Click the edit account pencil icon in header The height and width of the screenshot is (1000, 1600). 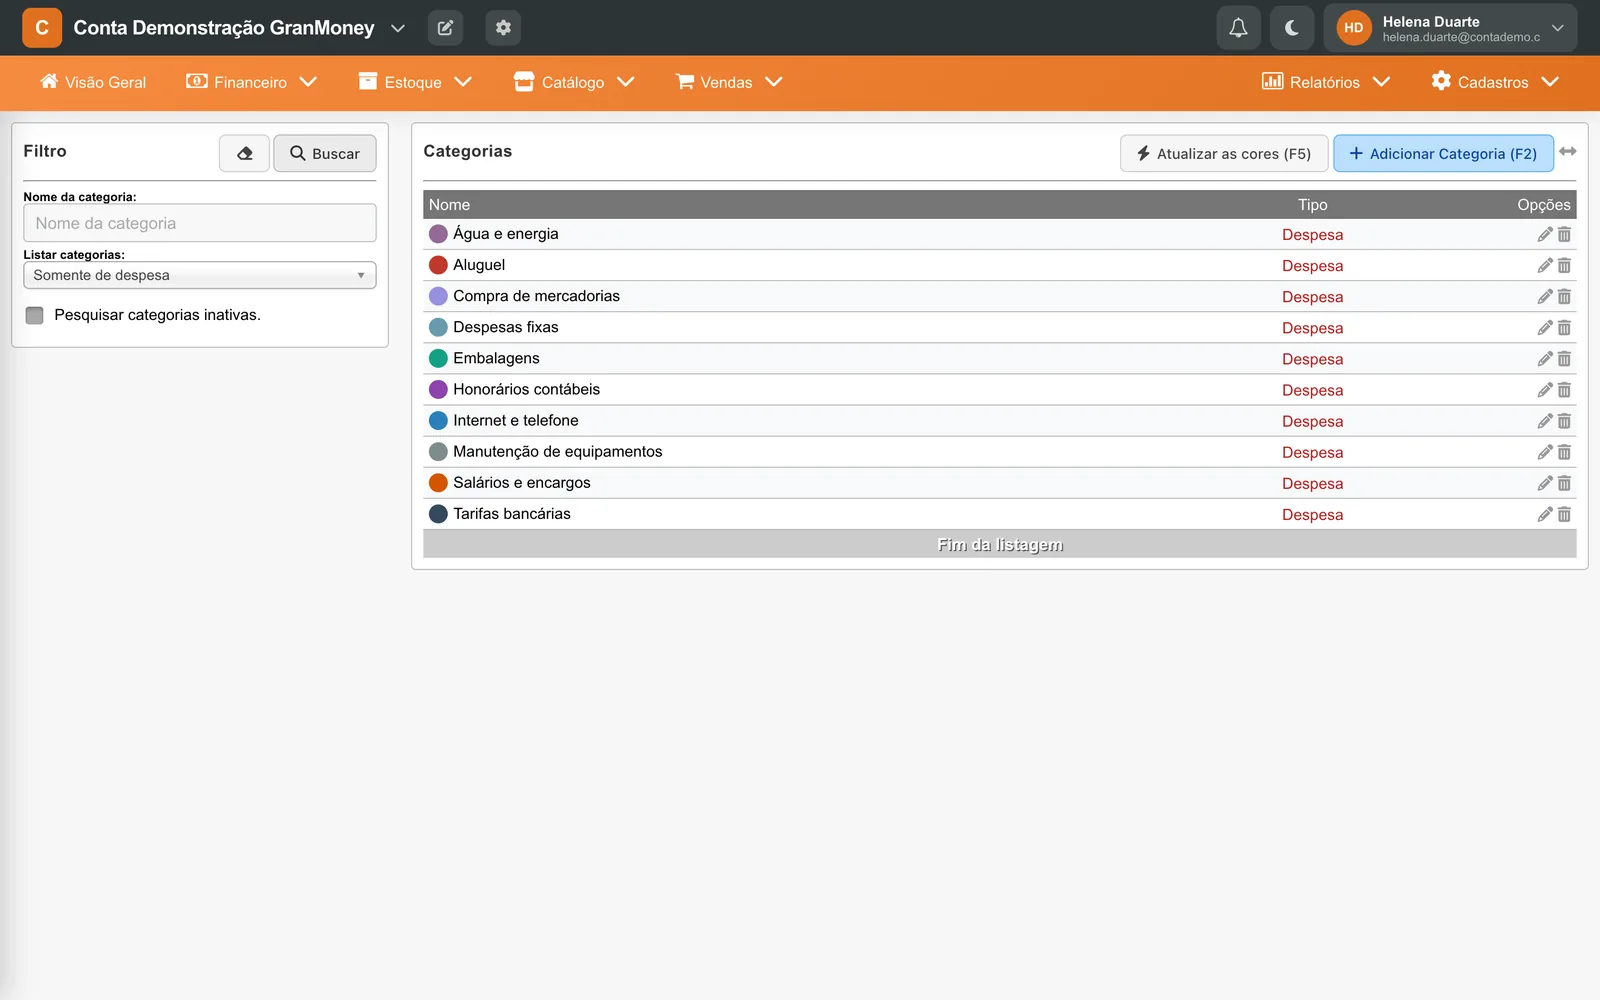click(445, 28)
